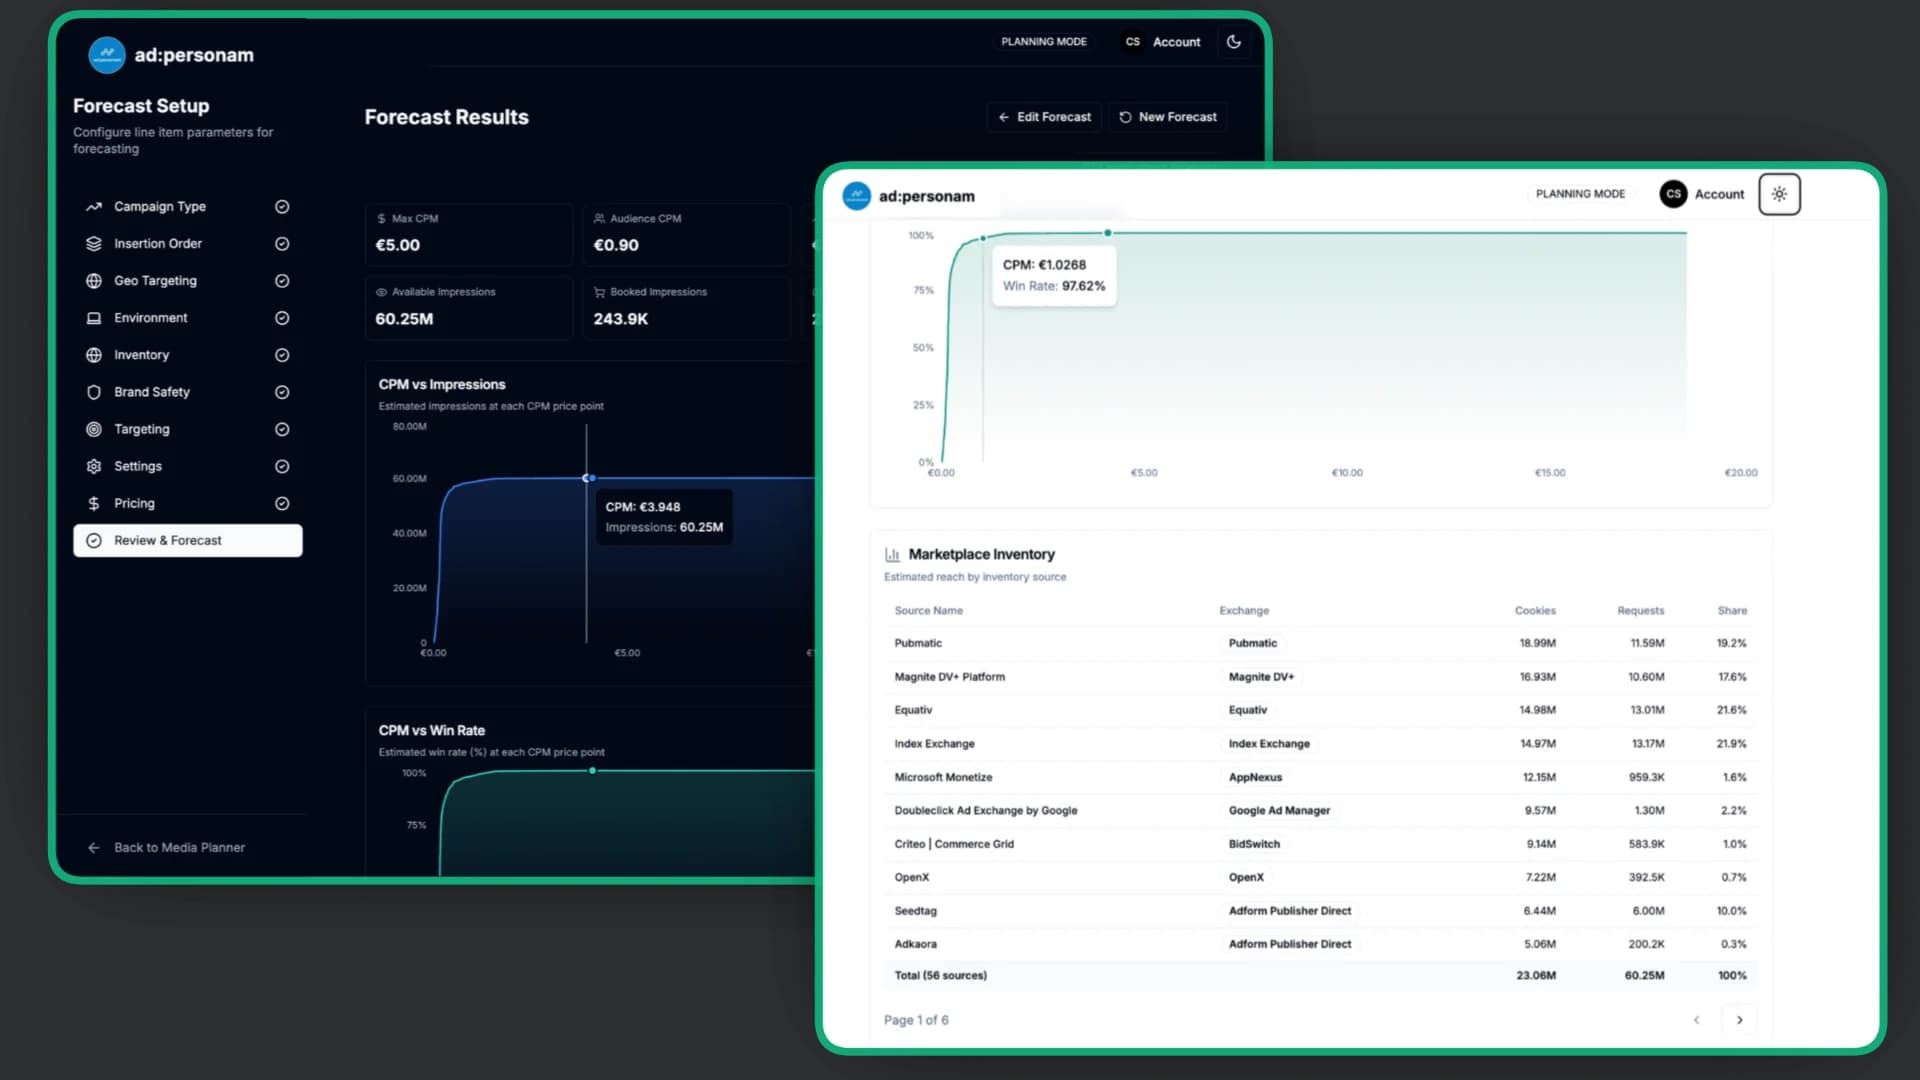The height and width of the screenshot is (1080, 1920).
Task: Click PLANNING MODE badge in dark window
Action: pos(1044,42)
